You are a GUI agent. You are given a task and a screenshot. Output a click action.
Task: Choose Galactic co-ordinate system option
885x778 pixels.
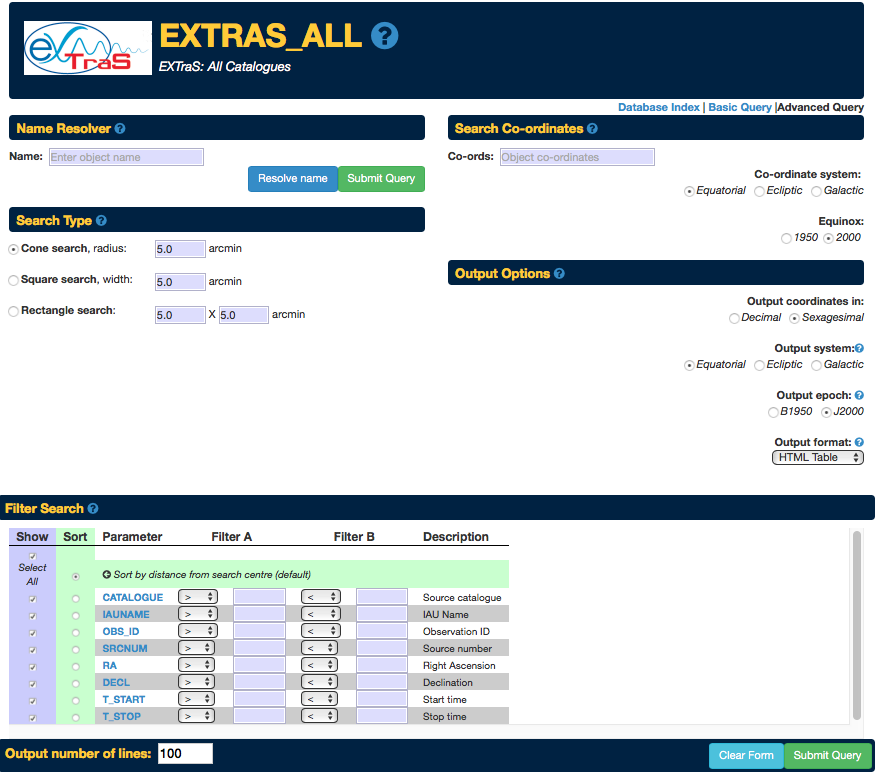click(x=816, y=191)
